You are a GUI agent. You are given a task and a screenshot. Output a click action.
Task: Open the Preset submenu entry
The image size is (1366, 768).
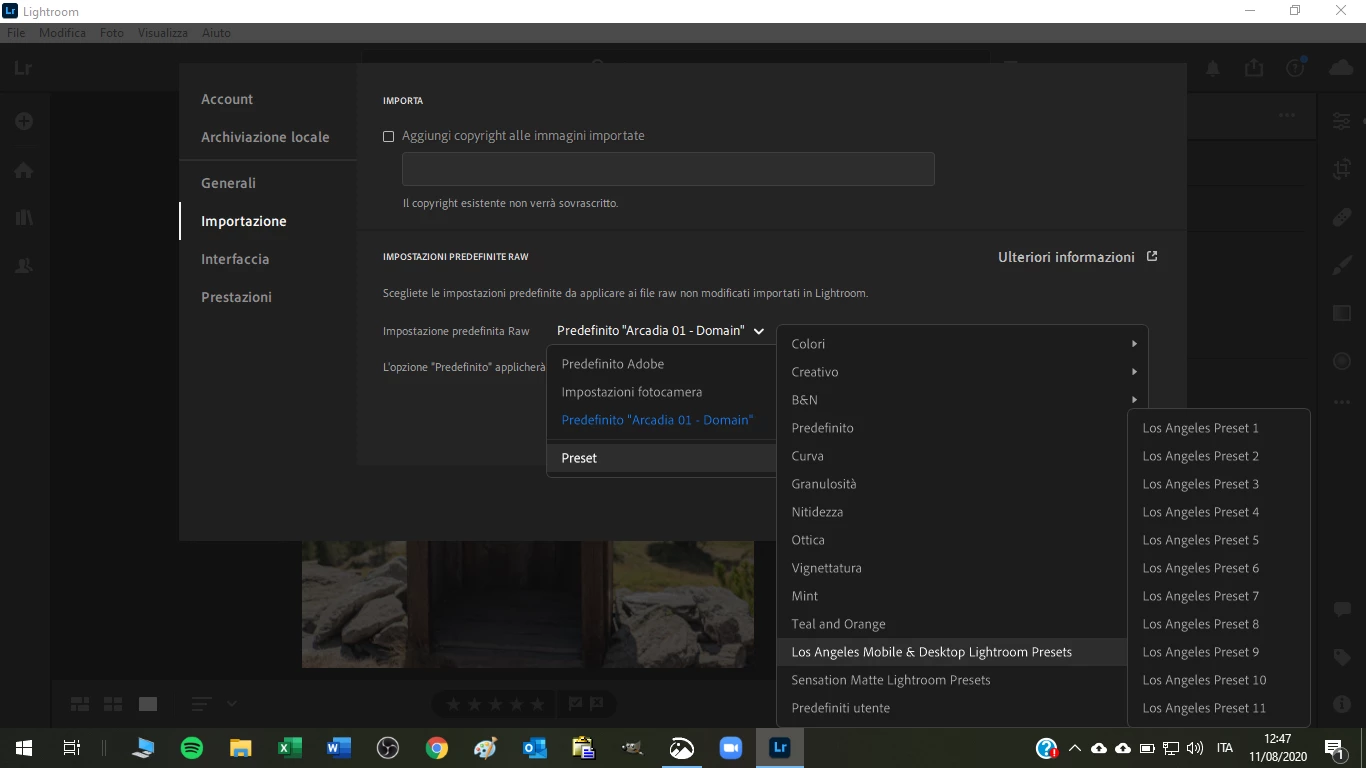662,458
